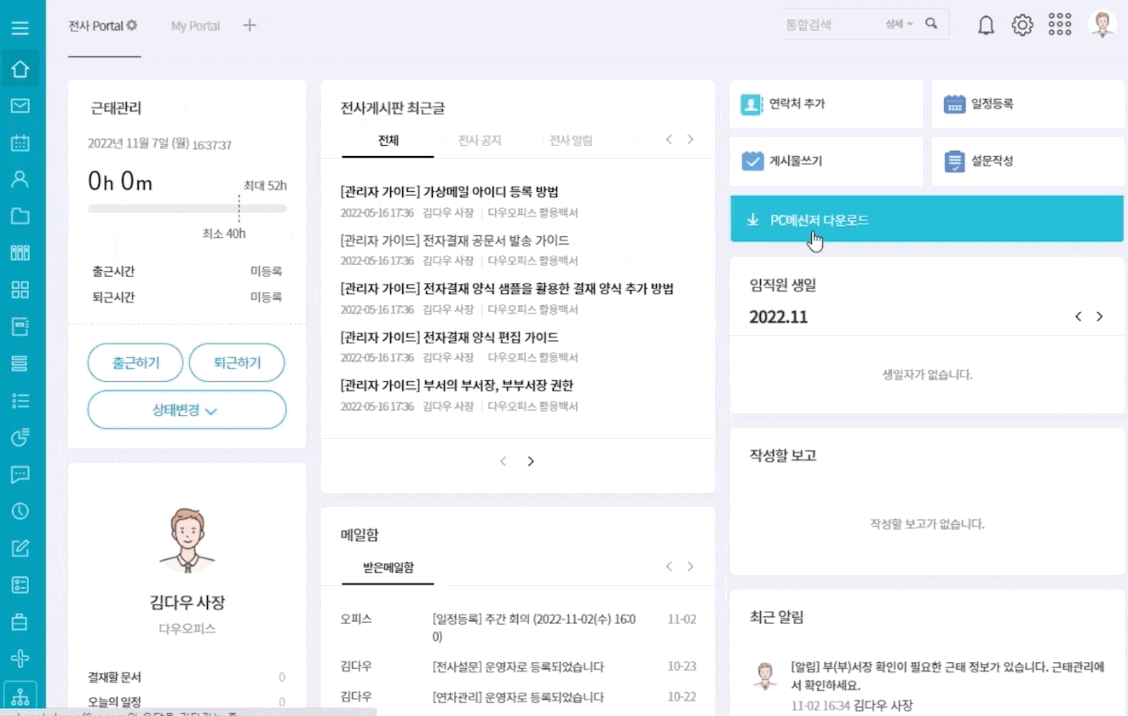Show next month birthdays with right chevron

click(x=1100, y=316)
